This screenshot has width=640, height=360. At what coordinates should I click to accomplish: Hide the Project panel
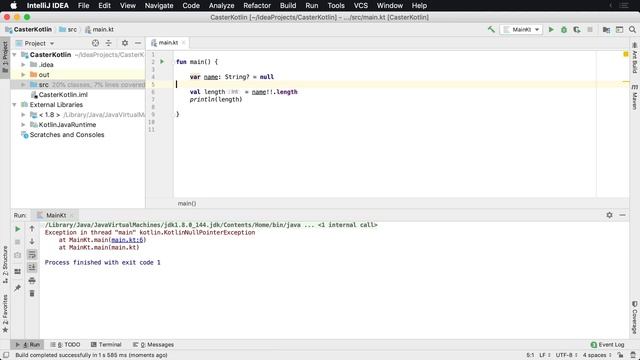138,43
